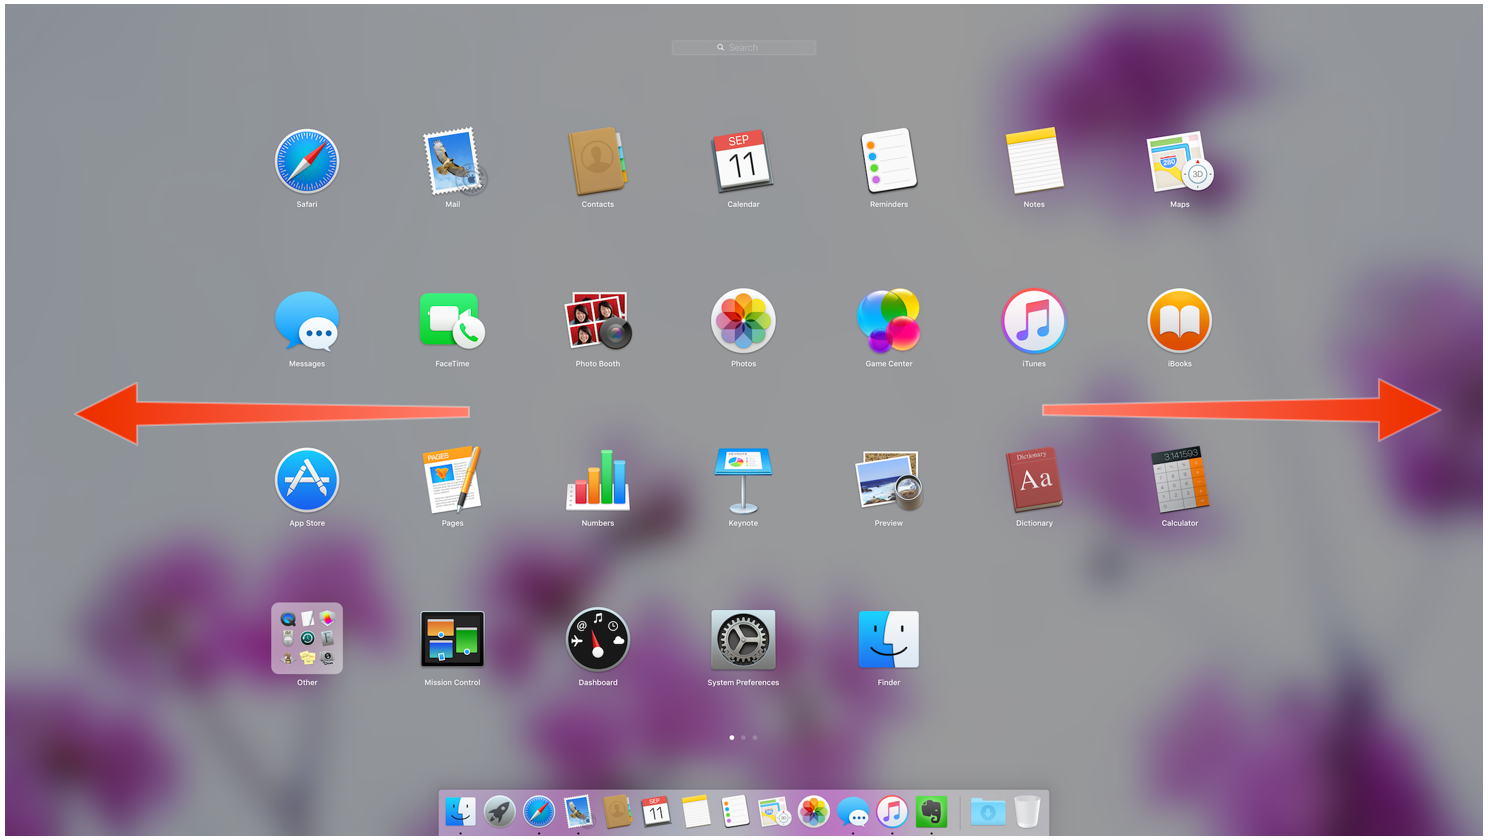The image size is (1488, 840).
Task: Launch the Dashboard app
Action: coord(598,639)
